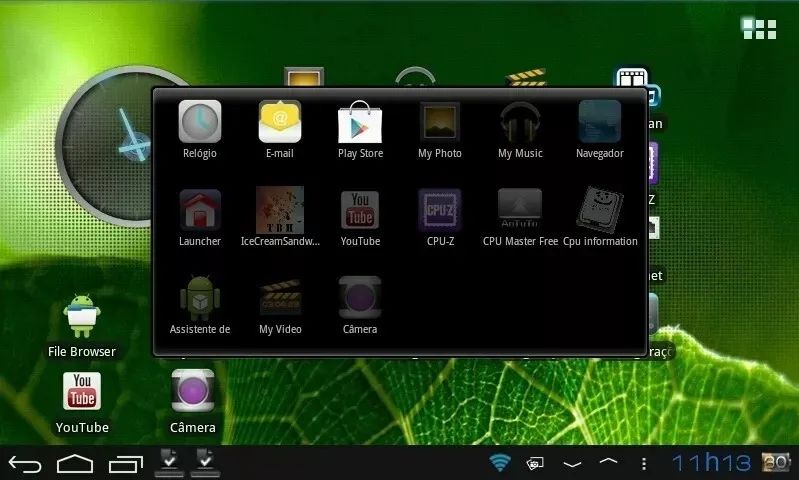The height and width of the screenshot is (480, 799).
Task: Launch YouTube shortcut on home screen
Action: point(82,391)
